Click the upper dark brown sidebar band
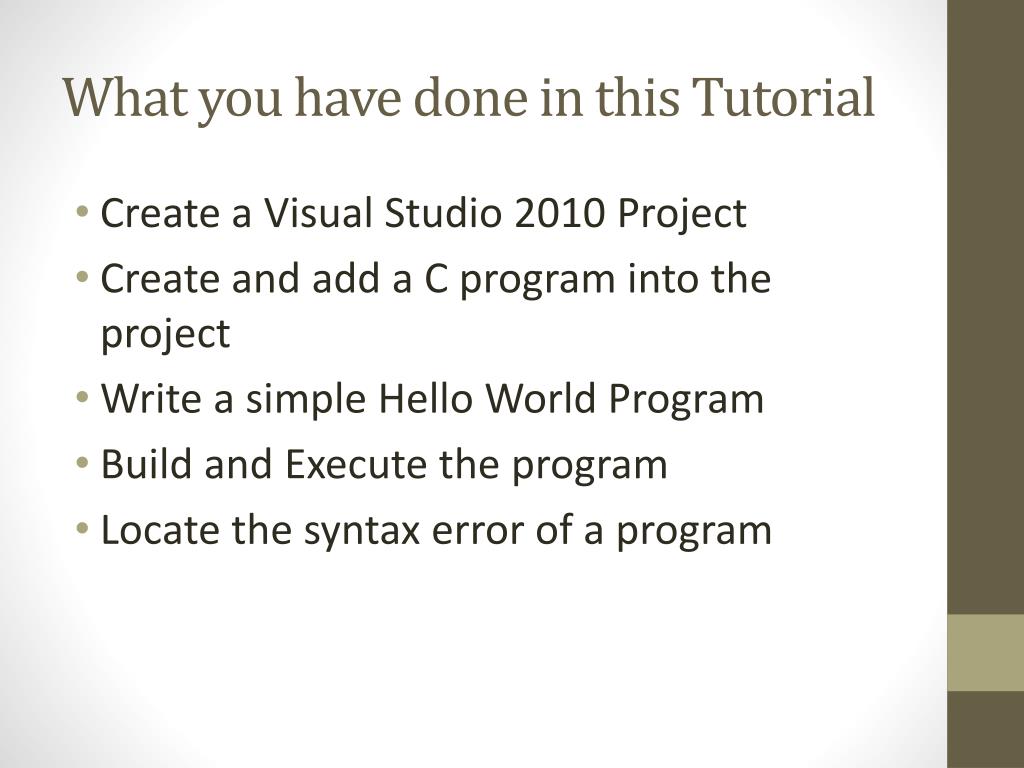This screenshot has height=768, width=1024. (985, 307)
